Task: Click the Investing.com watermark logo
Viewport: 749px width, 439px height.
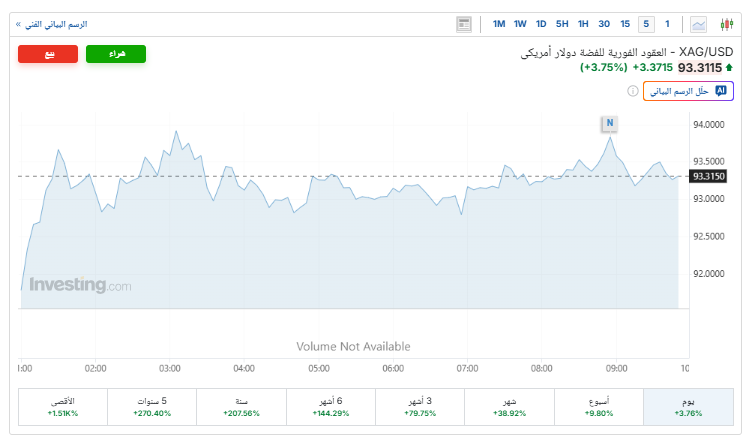Action: 80,286
